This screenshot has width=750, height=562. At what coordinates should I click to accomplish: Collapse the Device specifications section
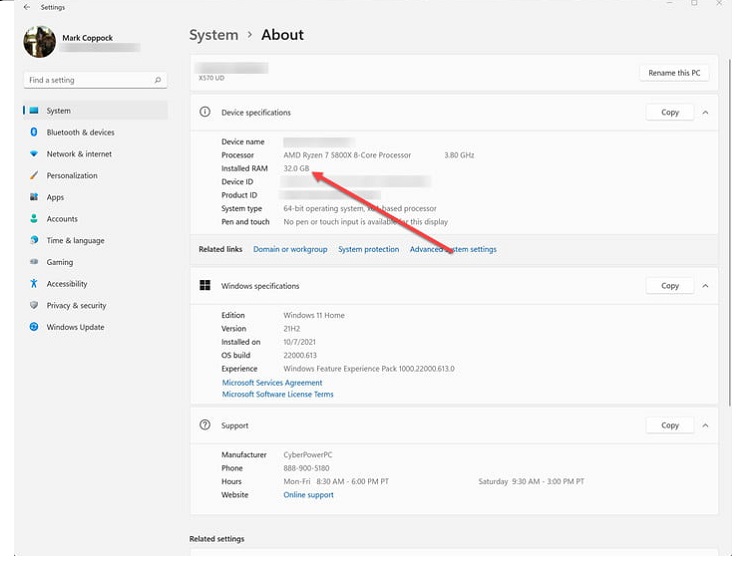(705, 113)
